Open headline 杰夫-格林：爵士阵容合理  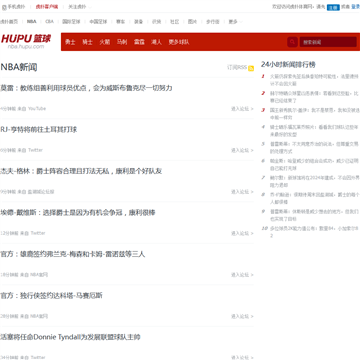(x=81, y=171)
